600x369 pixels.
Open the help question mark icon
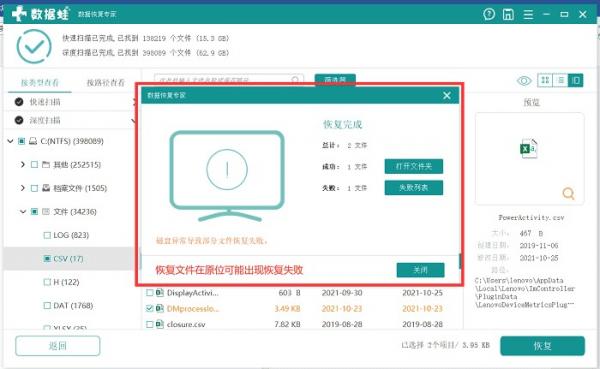pyautogui.click(x=489, y=15)
